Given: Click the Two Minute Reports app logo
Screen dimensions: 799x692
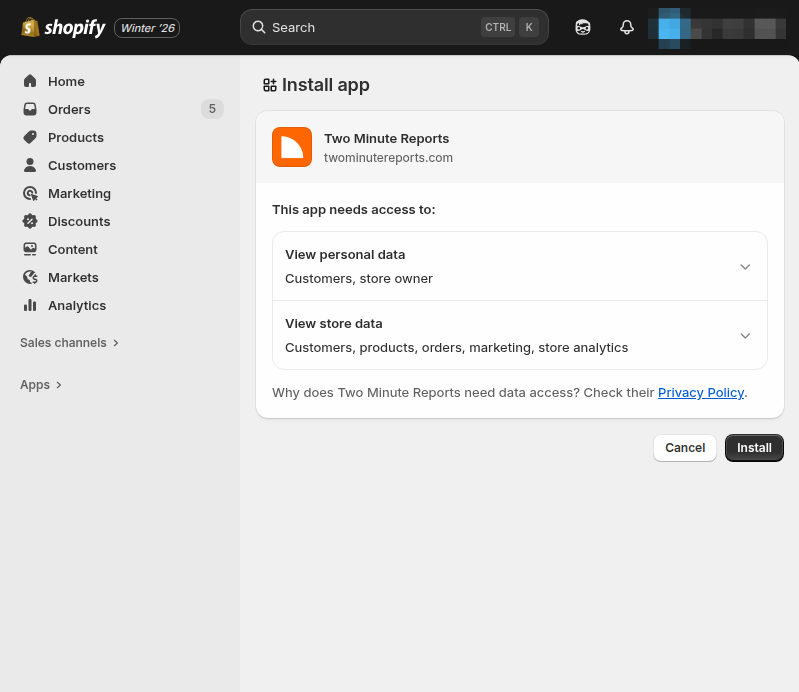Looking at the screenshot, I should coord(292,147).
